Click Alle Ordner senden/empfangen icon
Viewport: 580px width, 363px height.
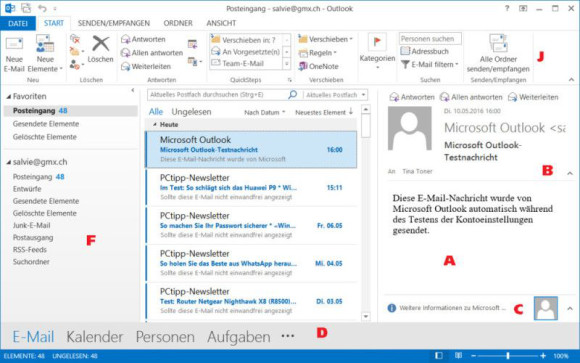(498, 43)
